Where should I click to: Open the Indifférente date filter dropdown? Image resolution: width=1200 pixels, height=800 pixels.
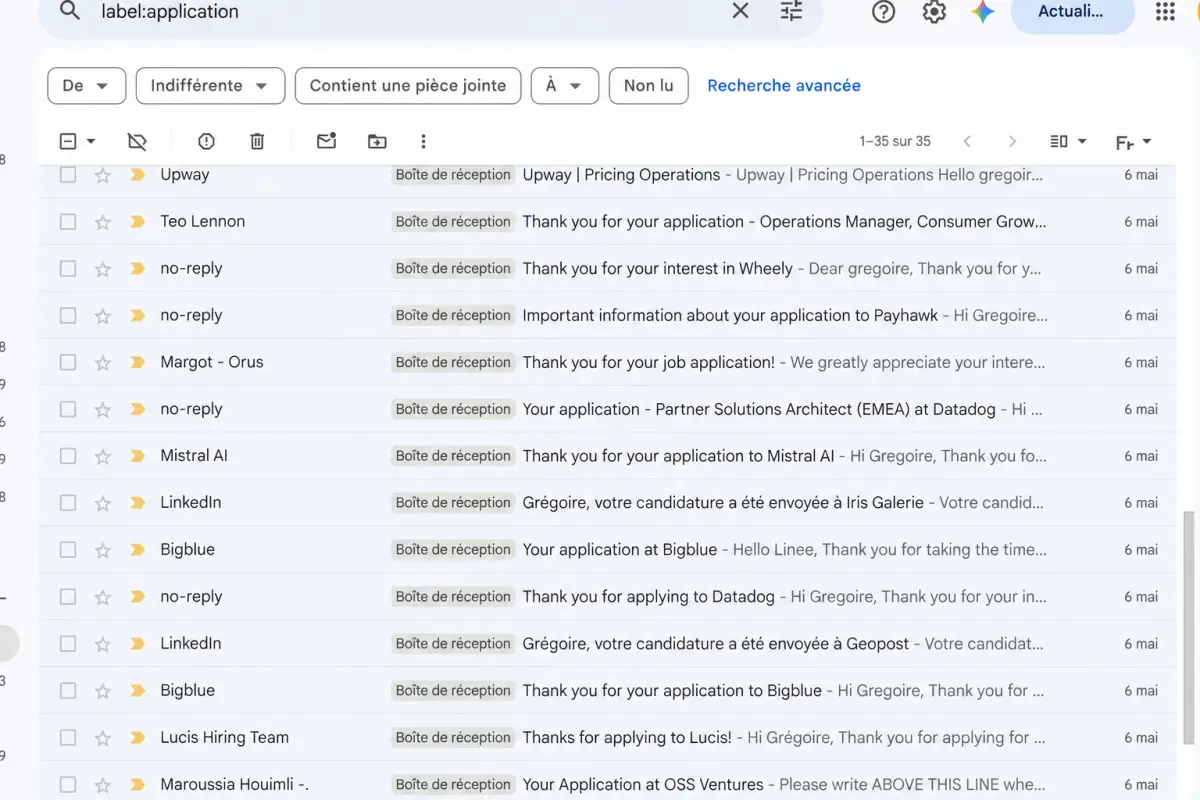[210, 86]
